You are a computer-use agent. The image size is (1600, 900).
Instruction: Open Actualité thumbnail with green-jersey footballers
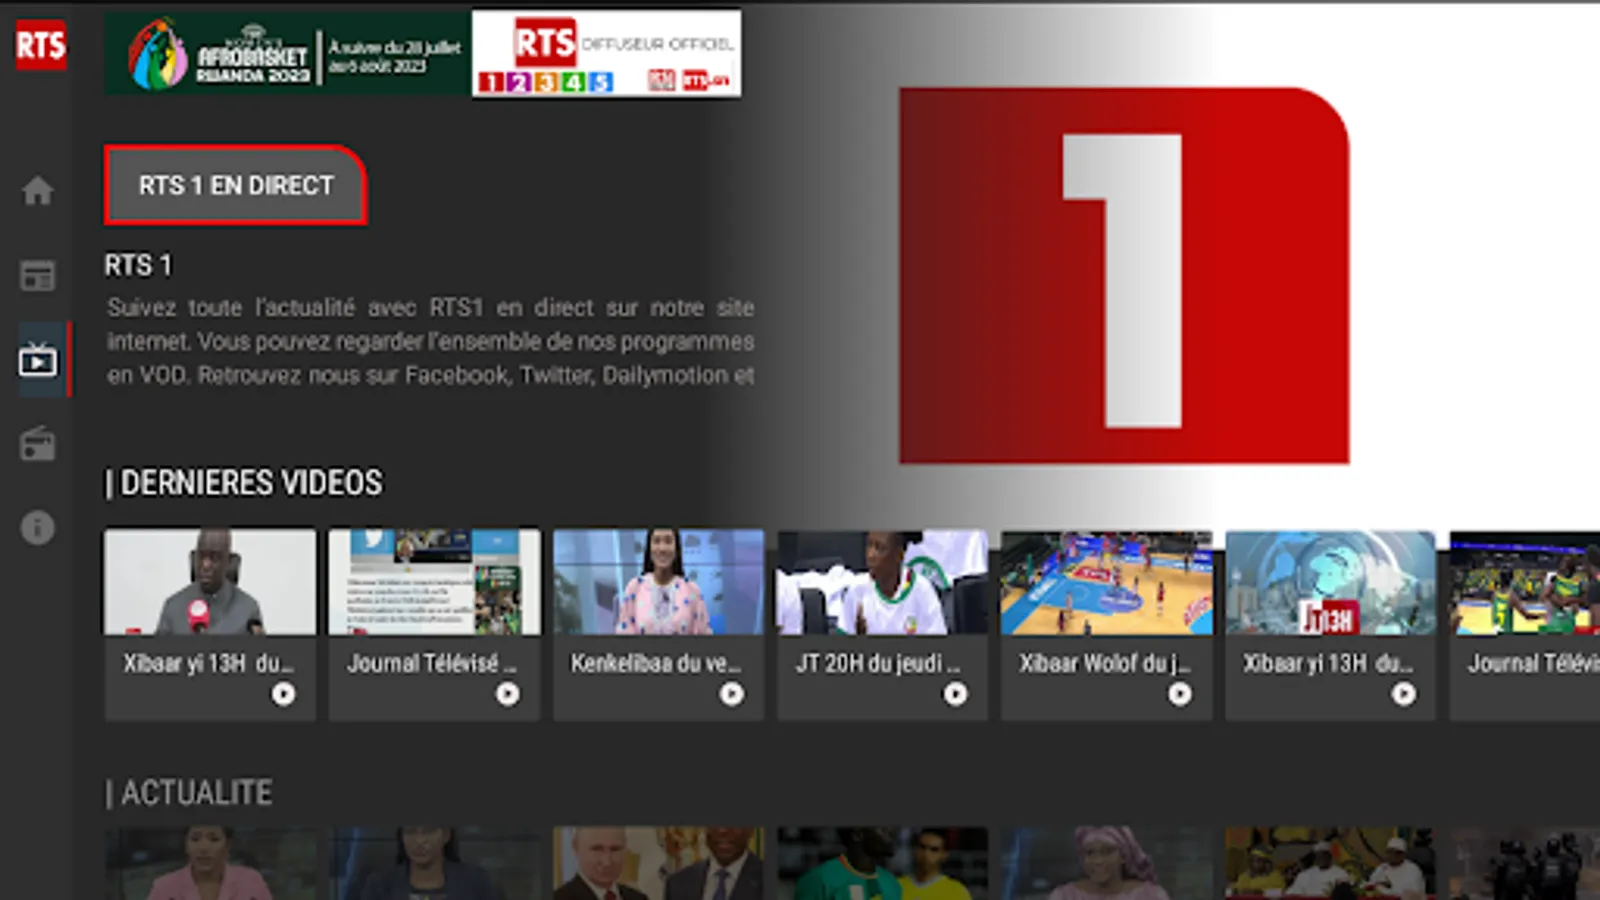point(882,863)
